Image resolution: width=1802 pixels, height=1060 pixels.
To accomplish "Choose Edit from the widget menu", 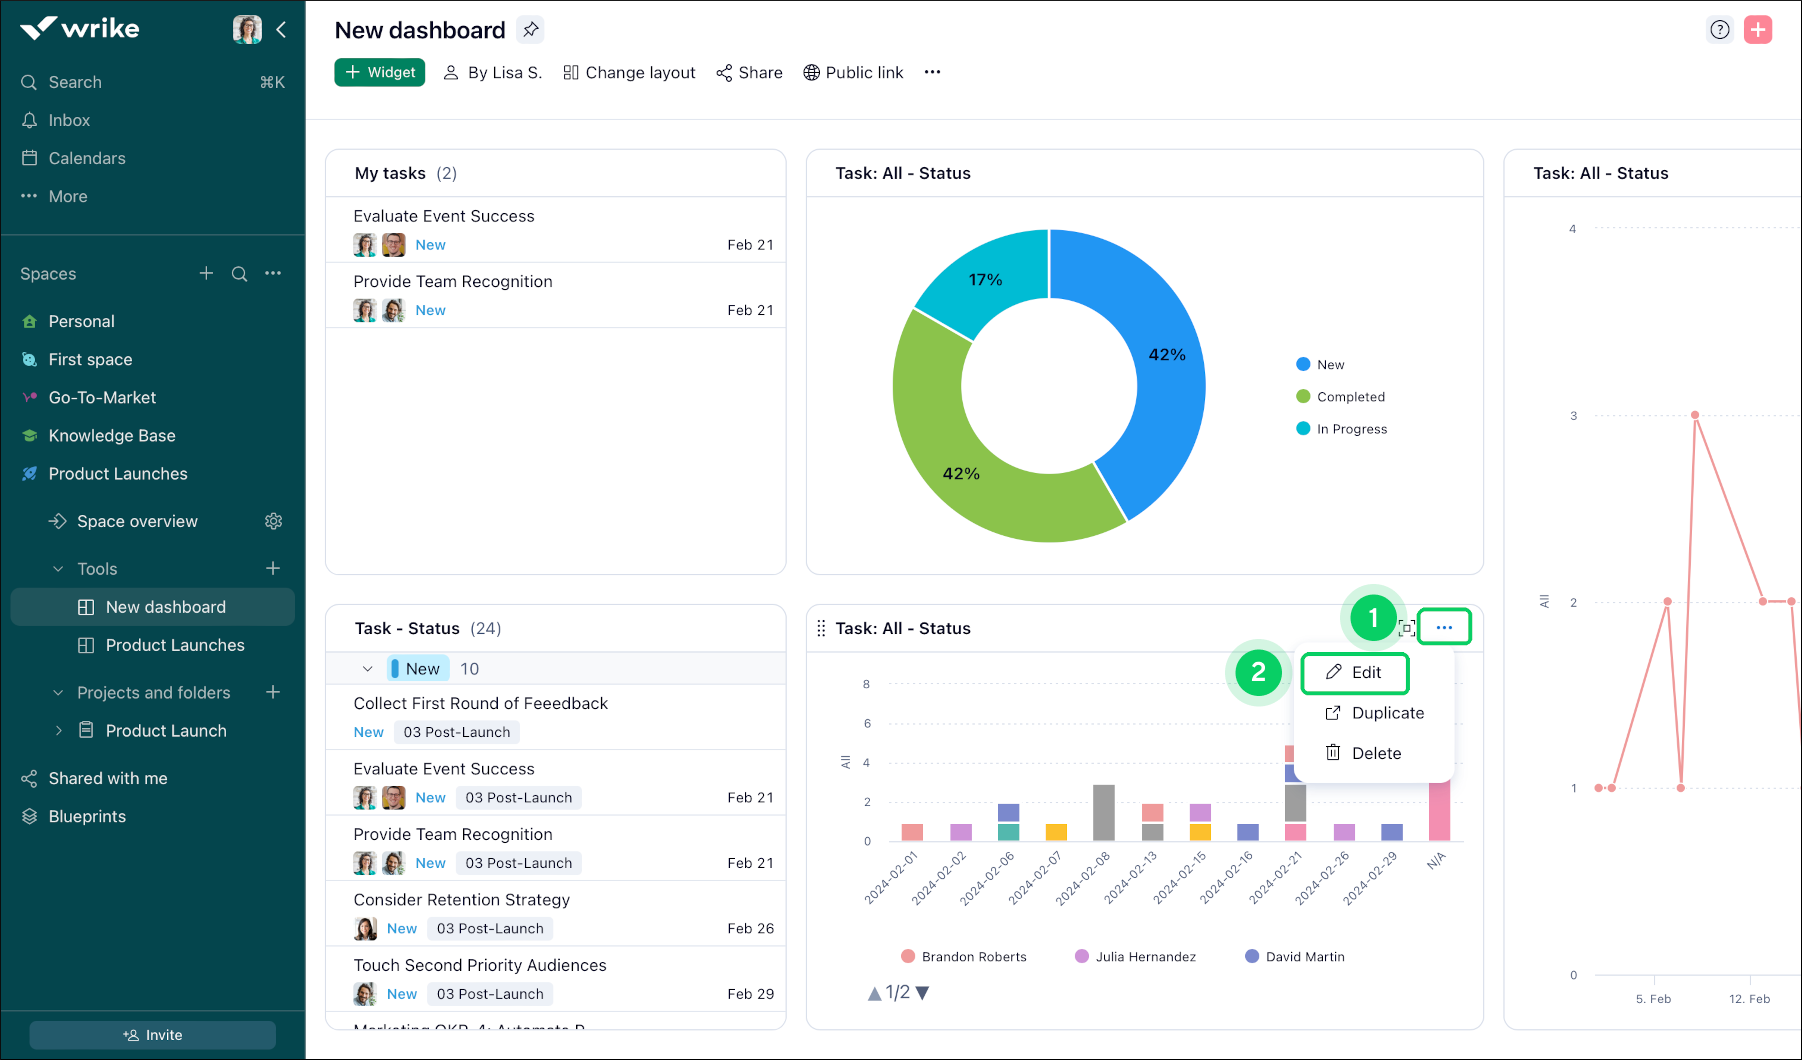I will pos(1355,673).
